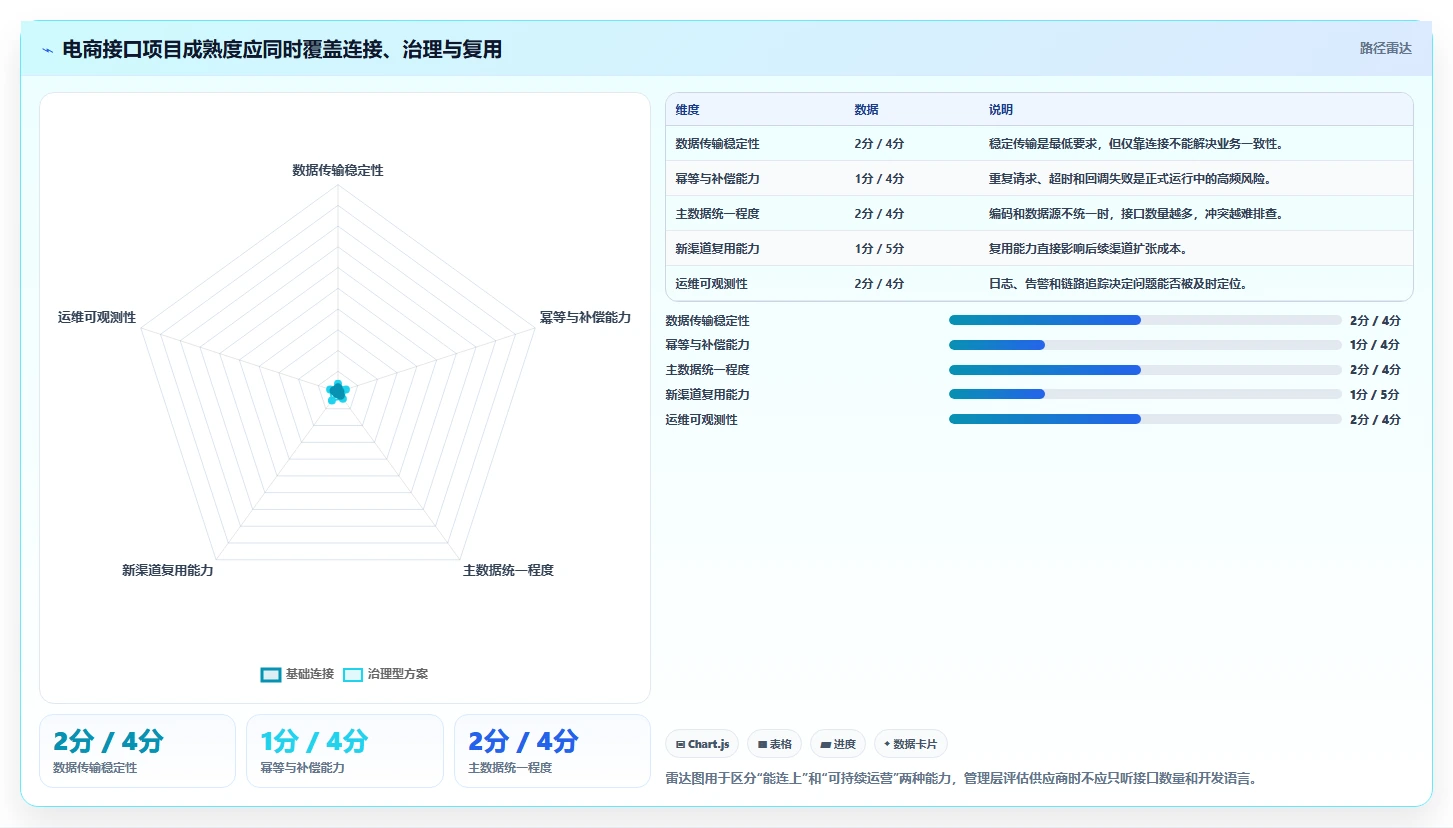
Task: Click the radar axis label 主数据统一程度
Action: point(508,570)
